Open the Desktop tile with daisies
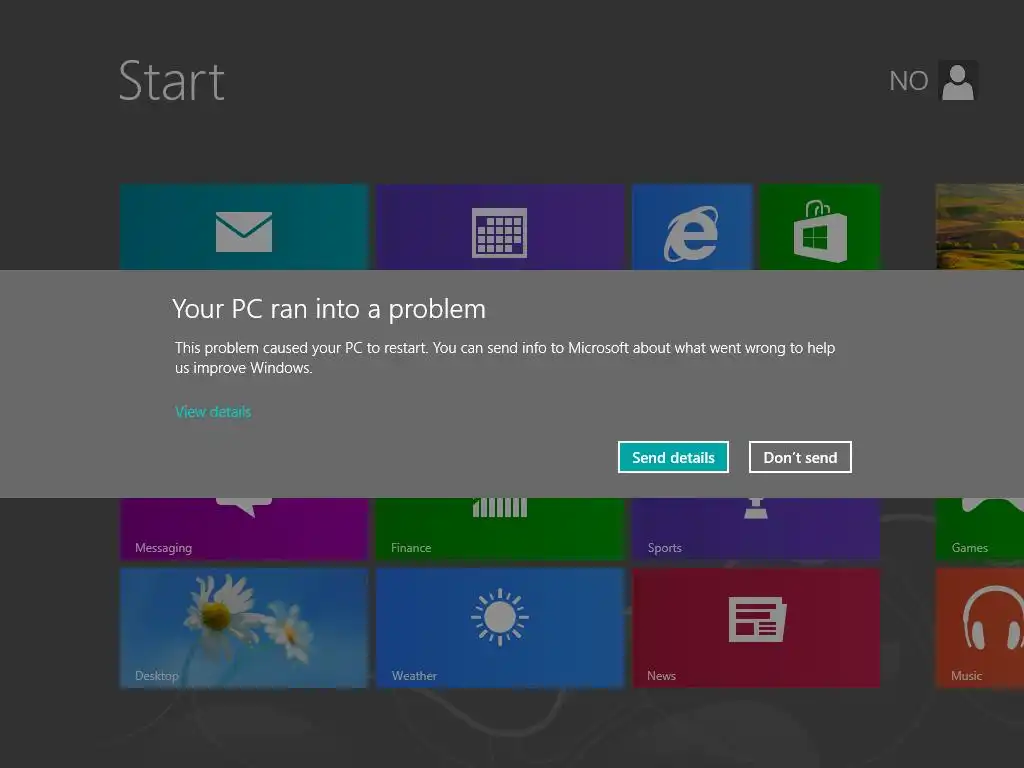Screen dimensions: 1024x768 point(244,628)
